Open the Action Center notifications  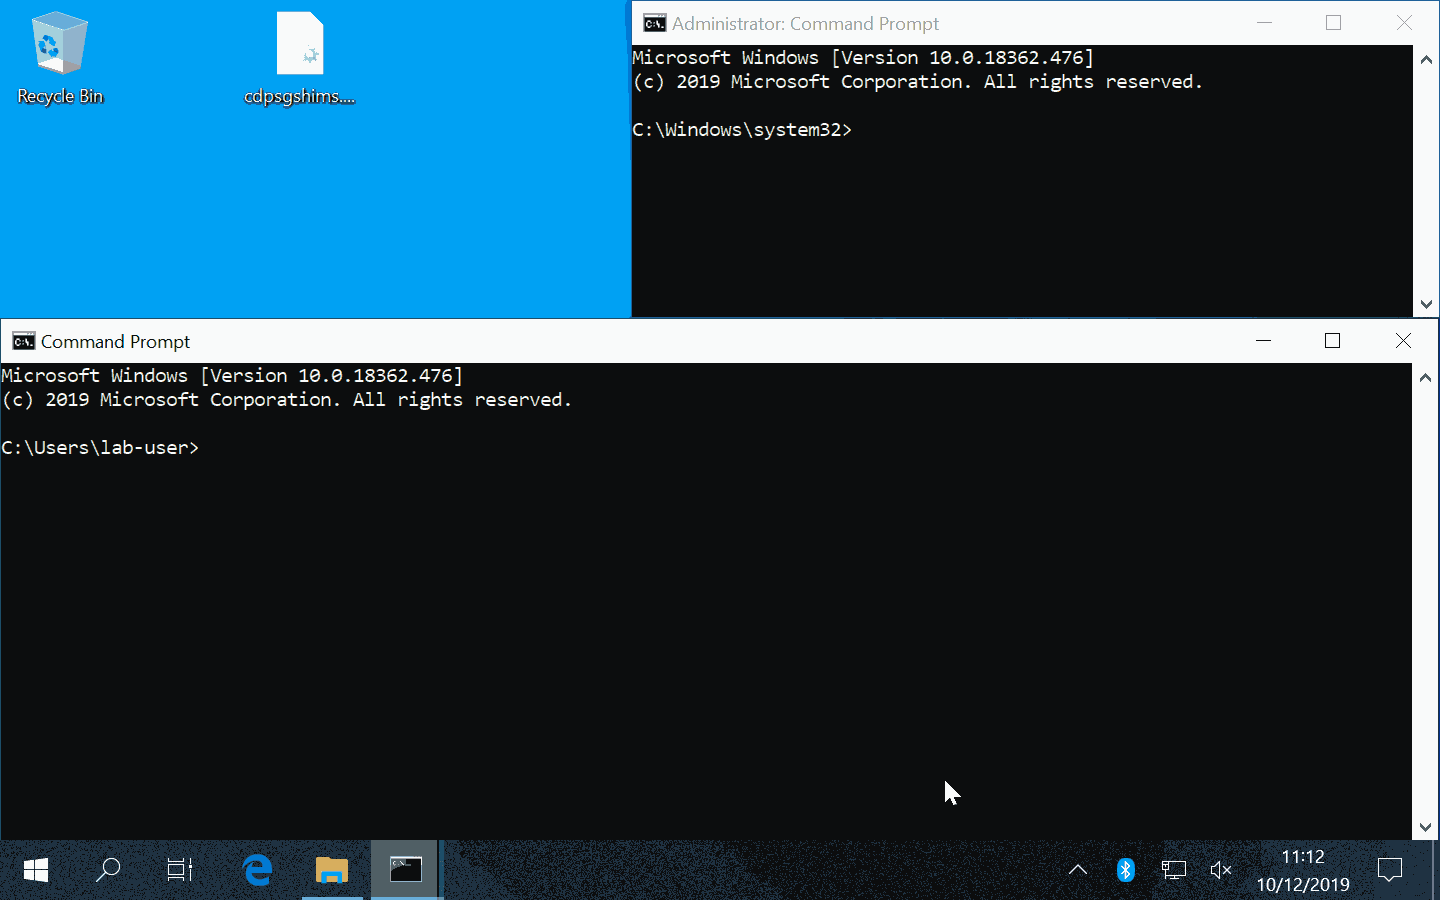point(1390,870)
